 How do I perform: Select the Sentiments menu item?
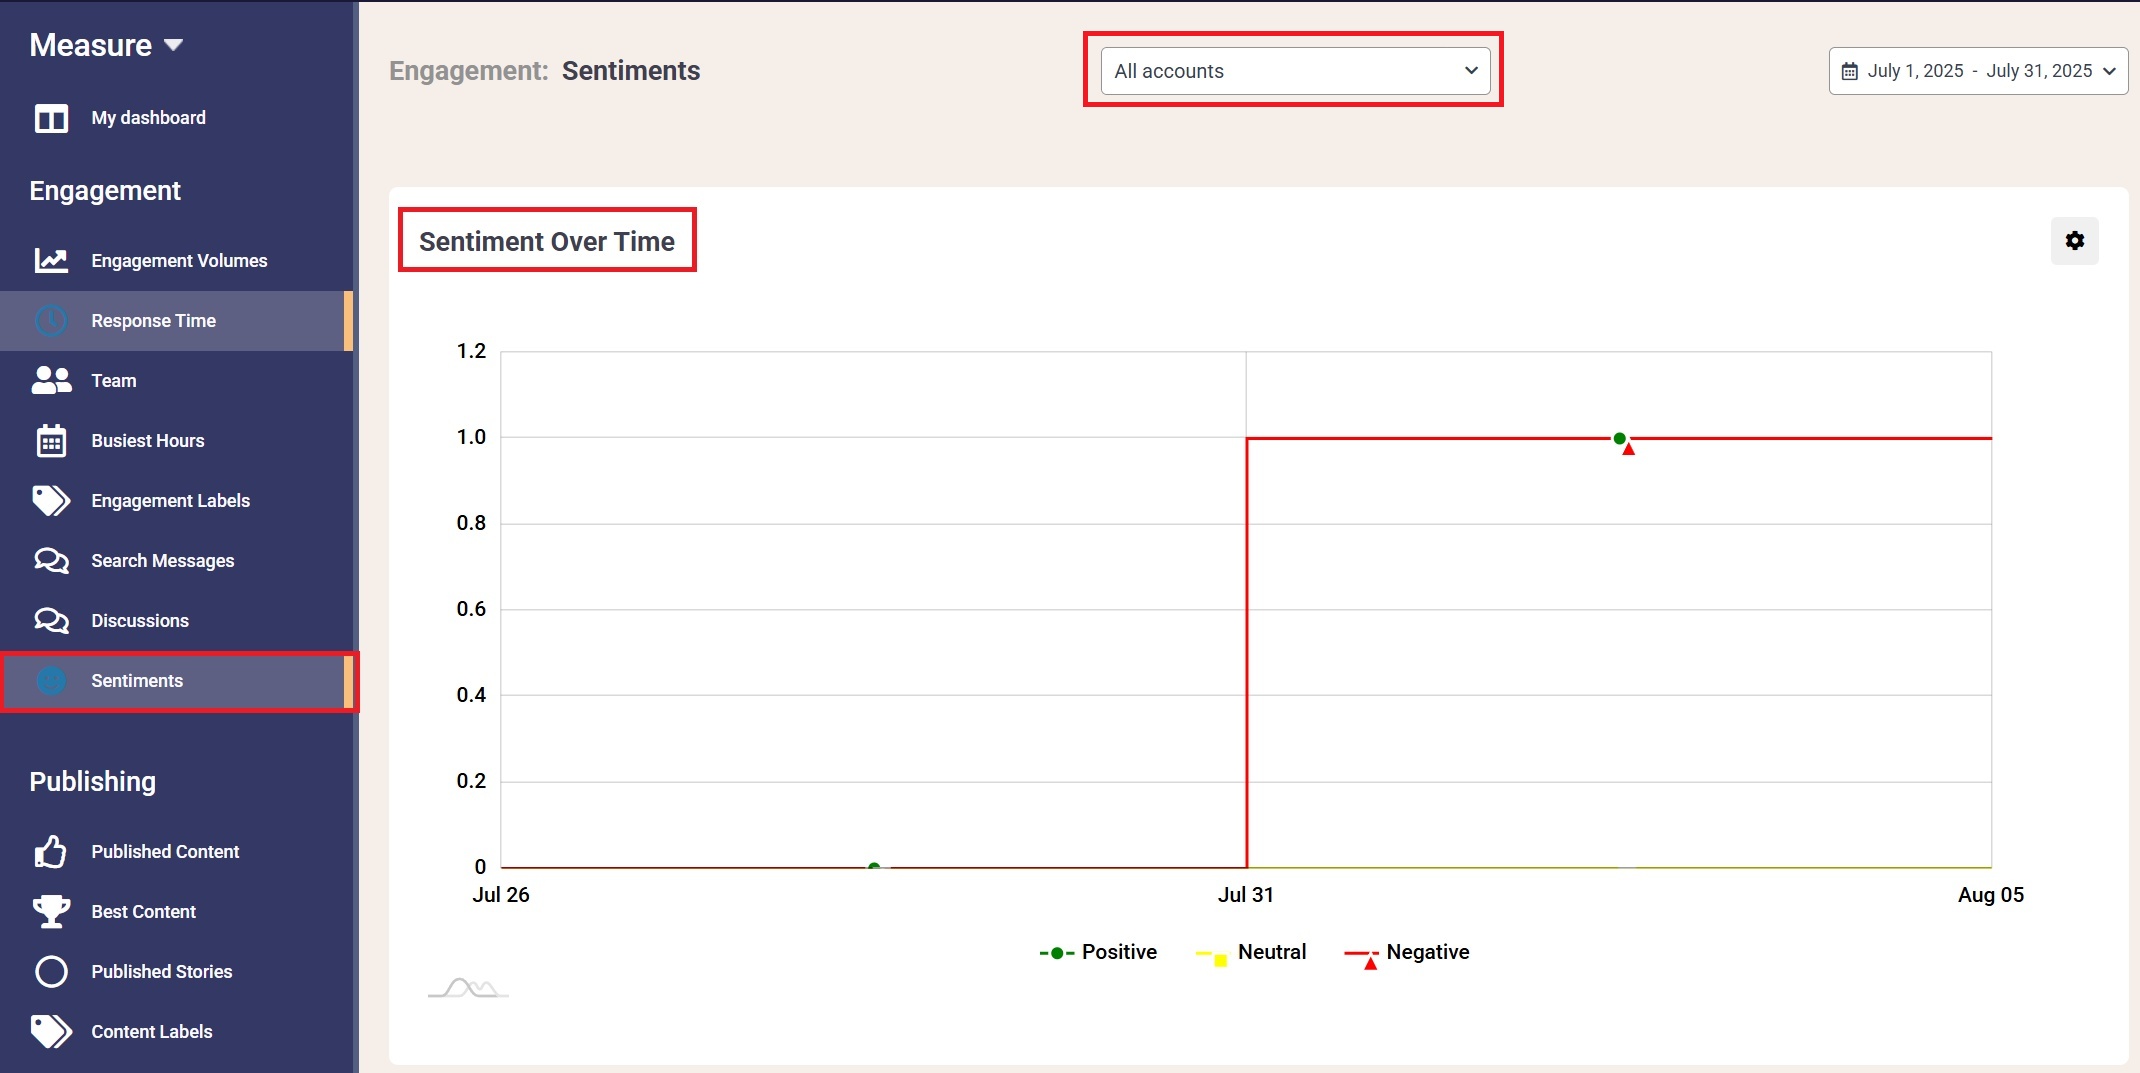point(177,681)
